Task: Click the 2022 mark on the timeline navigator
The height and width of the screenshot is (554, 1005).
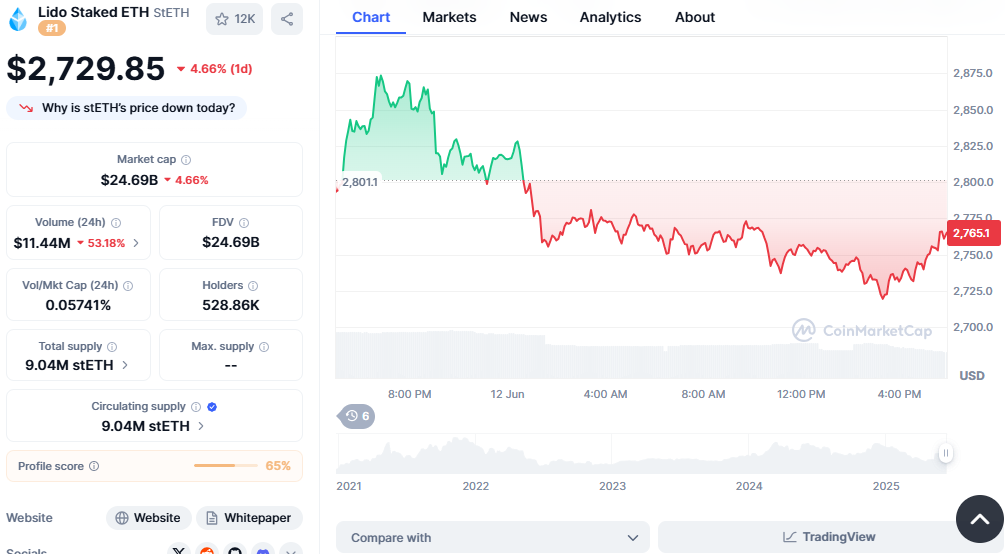Action: [x=476, y=486]
